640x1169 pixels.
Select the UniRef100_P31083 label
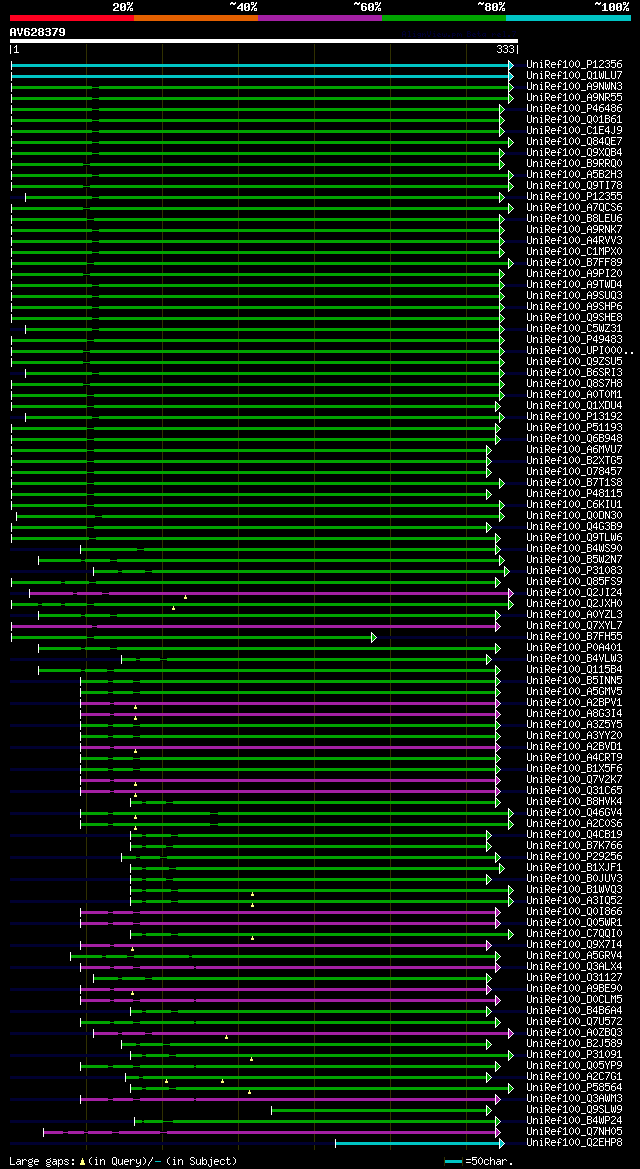574,571
